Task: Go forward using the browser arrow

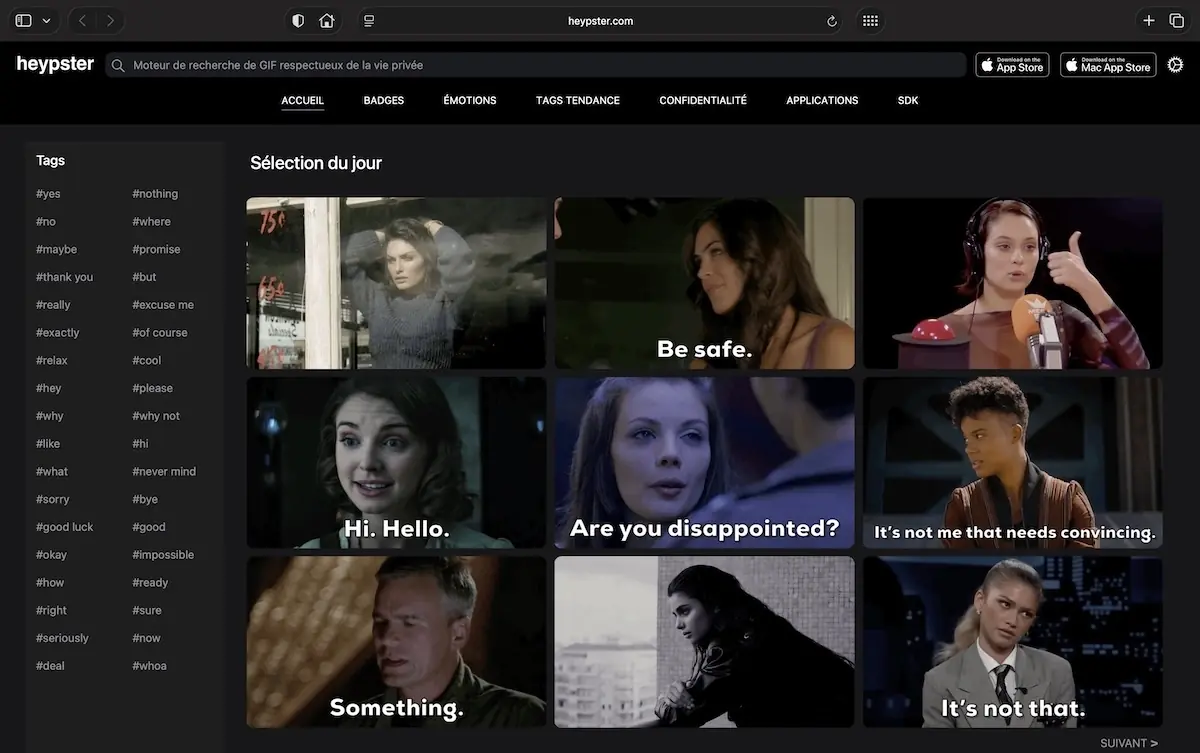Action: tap(110, 21)
